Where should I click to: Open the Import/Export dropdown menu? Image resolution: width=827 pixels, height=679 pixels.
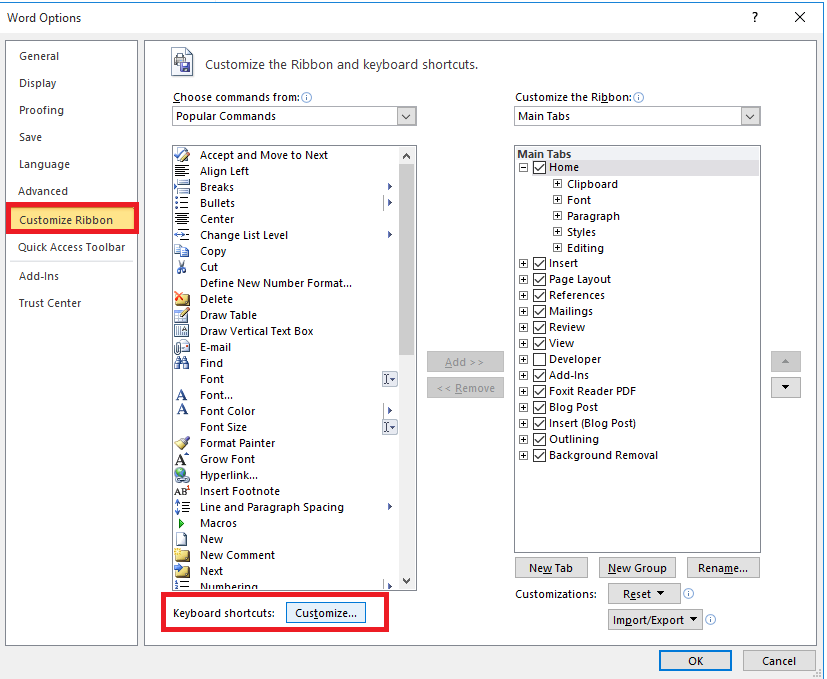pyautogui.click(x=656, y=620)
